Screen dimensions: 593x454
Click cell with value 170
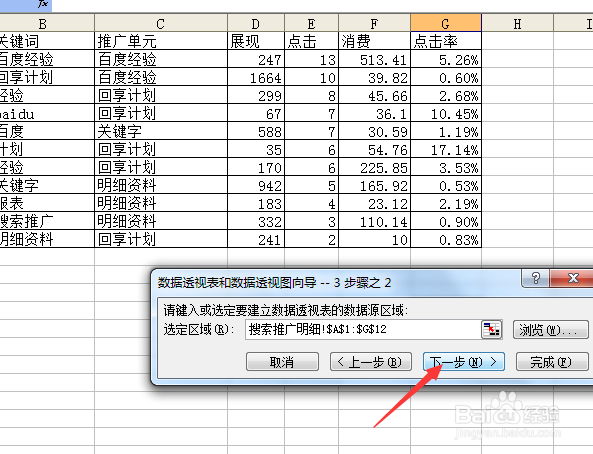pyautogui.click(x=256, y=167)
